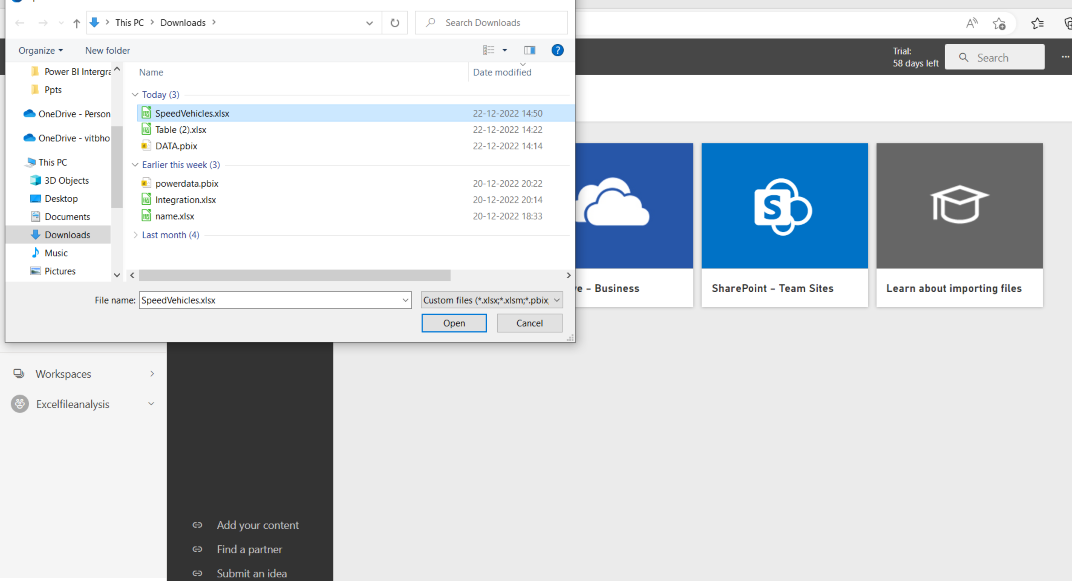Click the Add your content link
The height and width of the screenshot is (581, 1072).
(258, 525)
